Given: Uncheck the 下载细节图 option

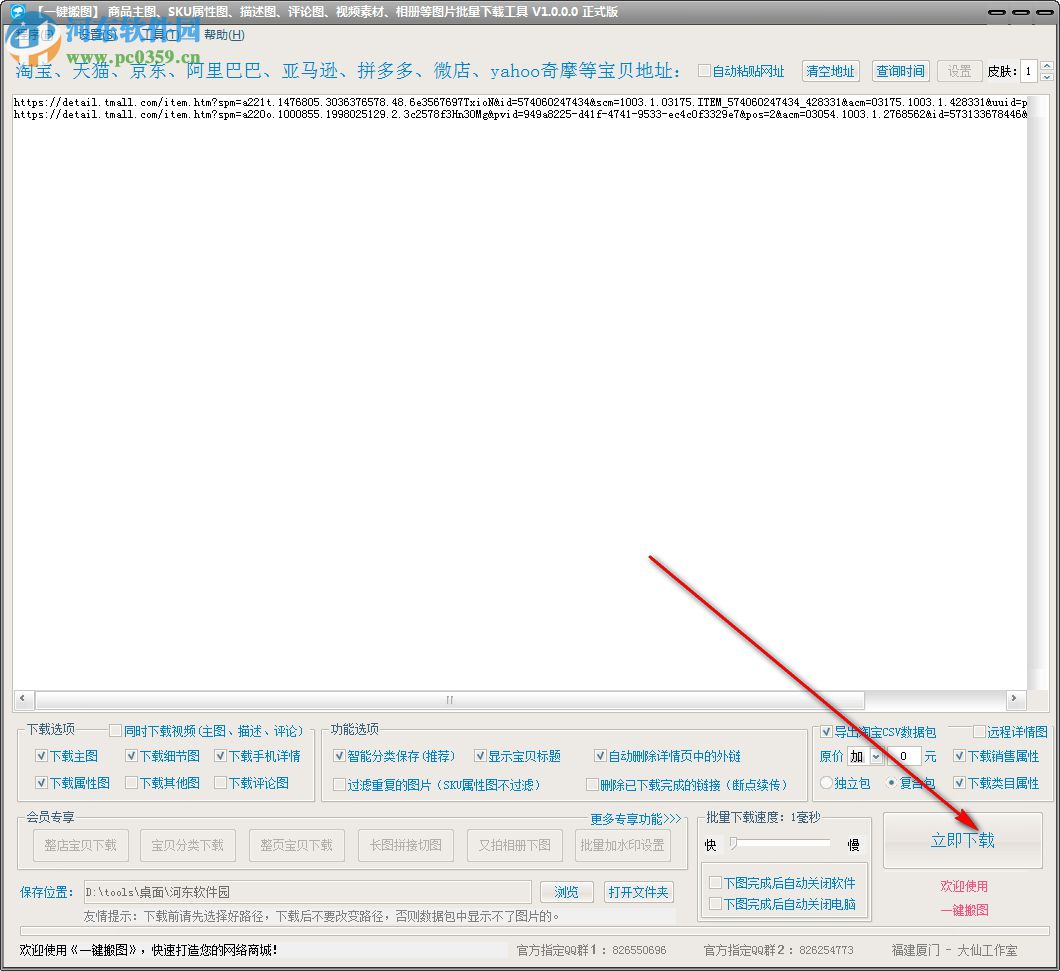Looking at the screenshot, I should (131, 756).
